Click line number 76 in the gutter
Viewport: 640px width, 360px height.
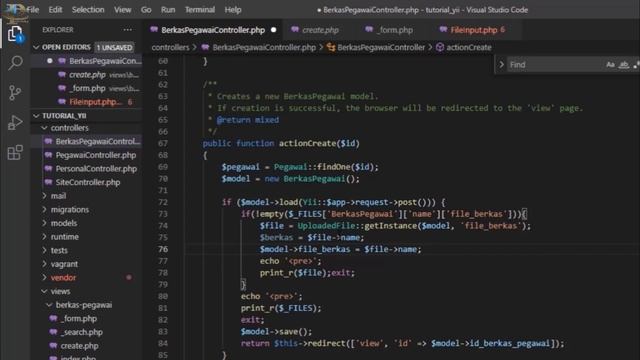click(x=163, y=249)
